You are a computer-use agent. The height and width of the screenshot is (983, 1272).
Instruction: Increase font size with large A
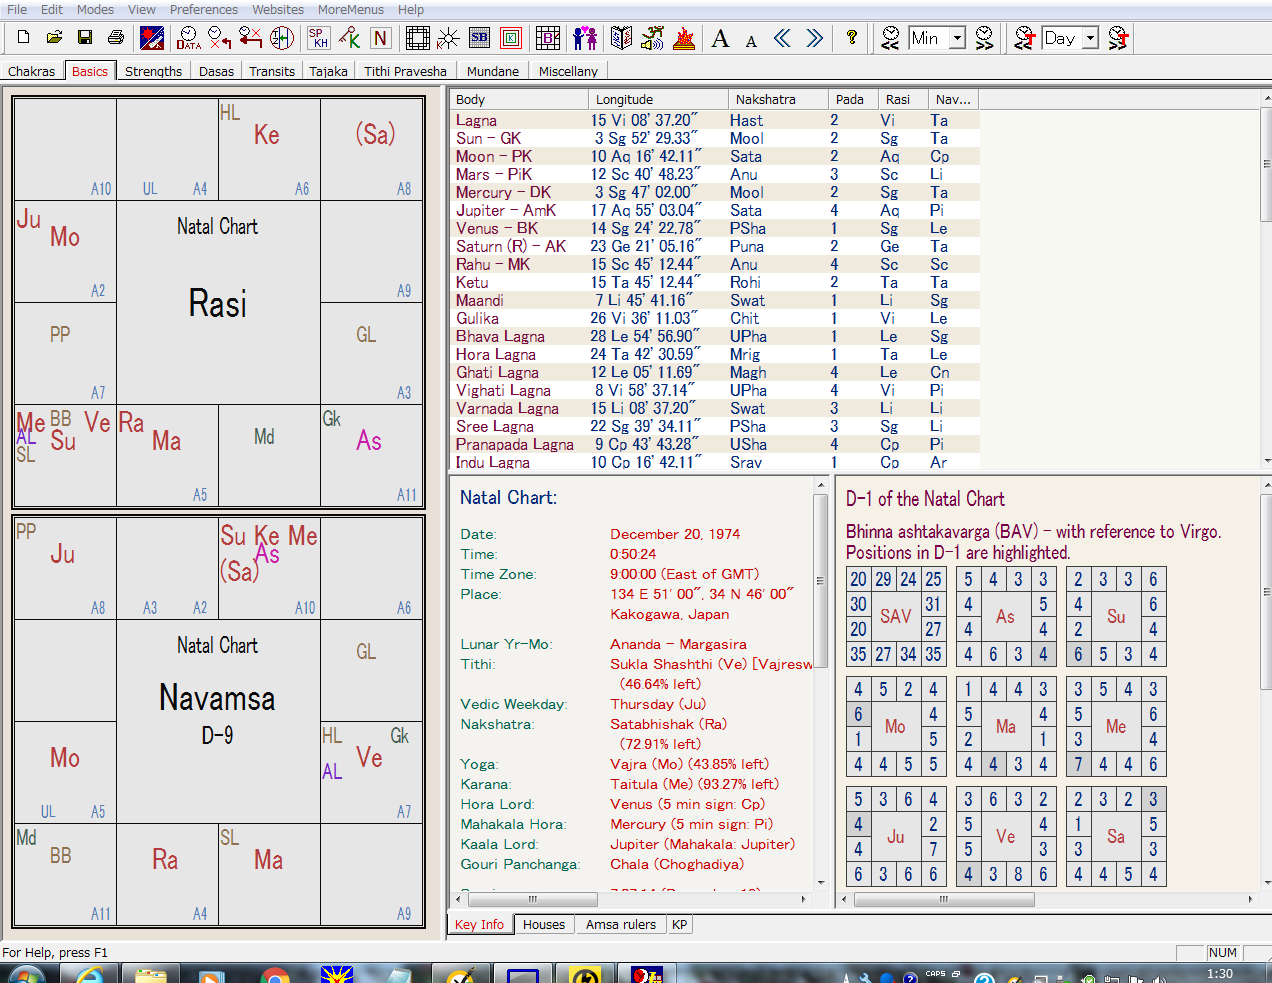(x=720, y=38)
